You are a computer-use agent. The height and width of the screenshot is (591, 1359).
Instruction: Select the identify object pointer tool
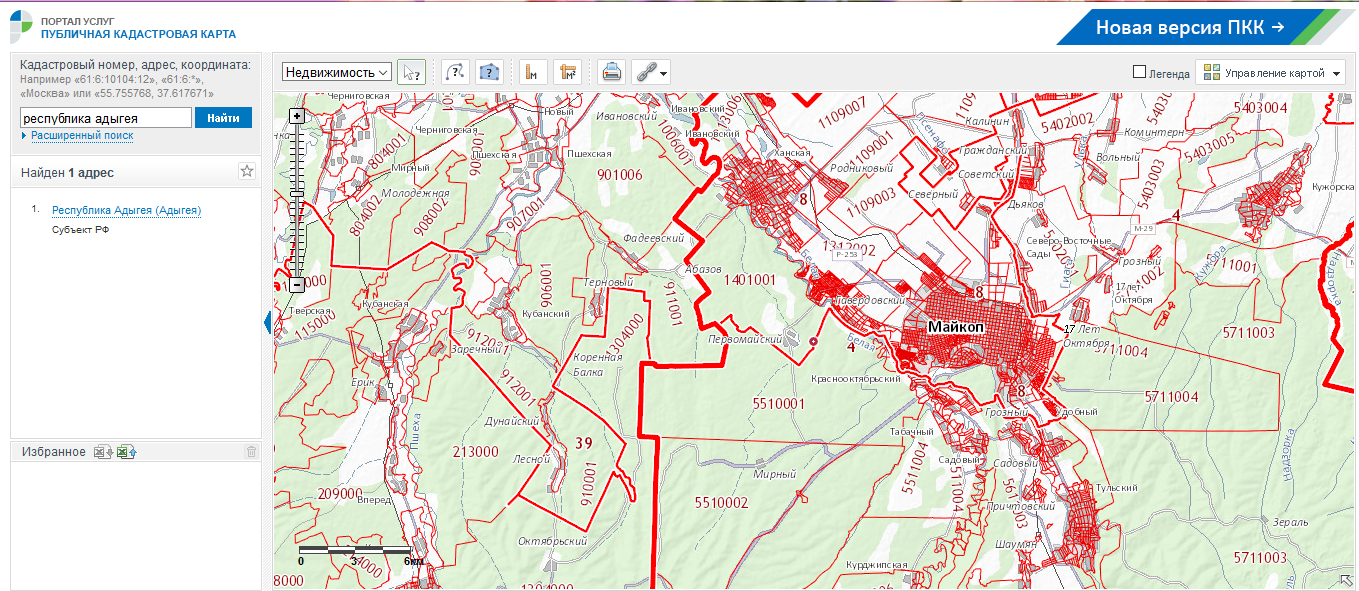(x=411, y=72)
